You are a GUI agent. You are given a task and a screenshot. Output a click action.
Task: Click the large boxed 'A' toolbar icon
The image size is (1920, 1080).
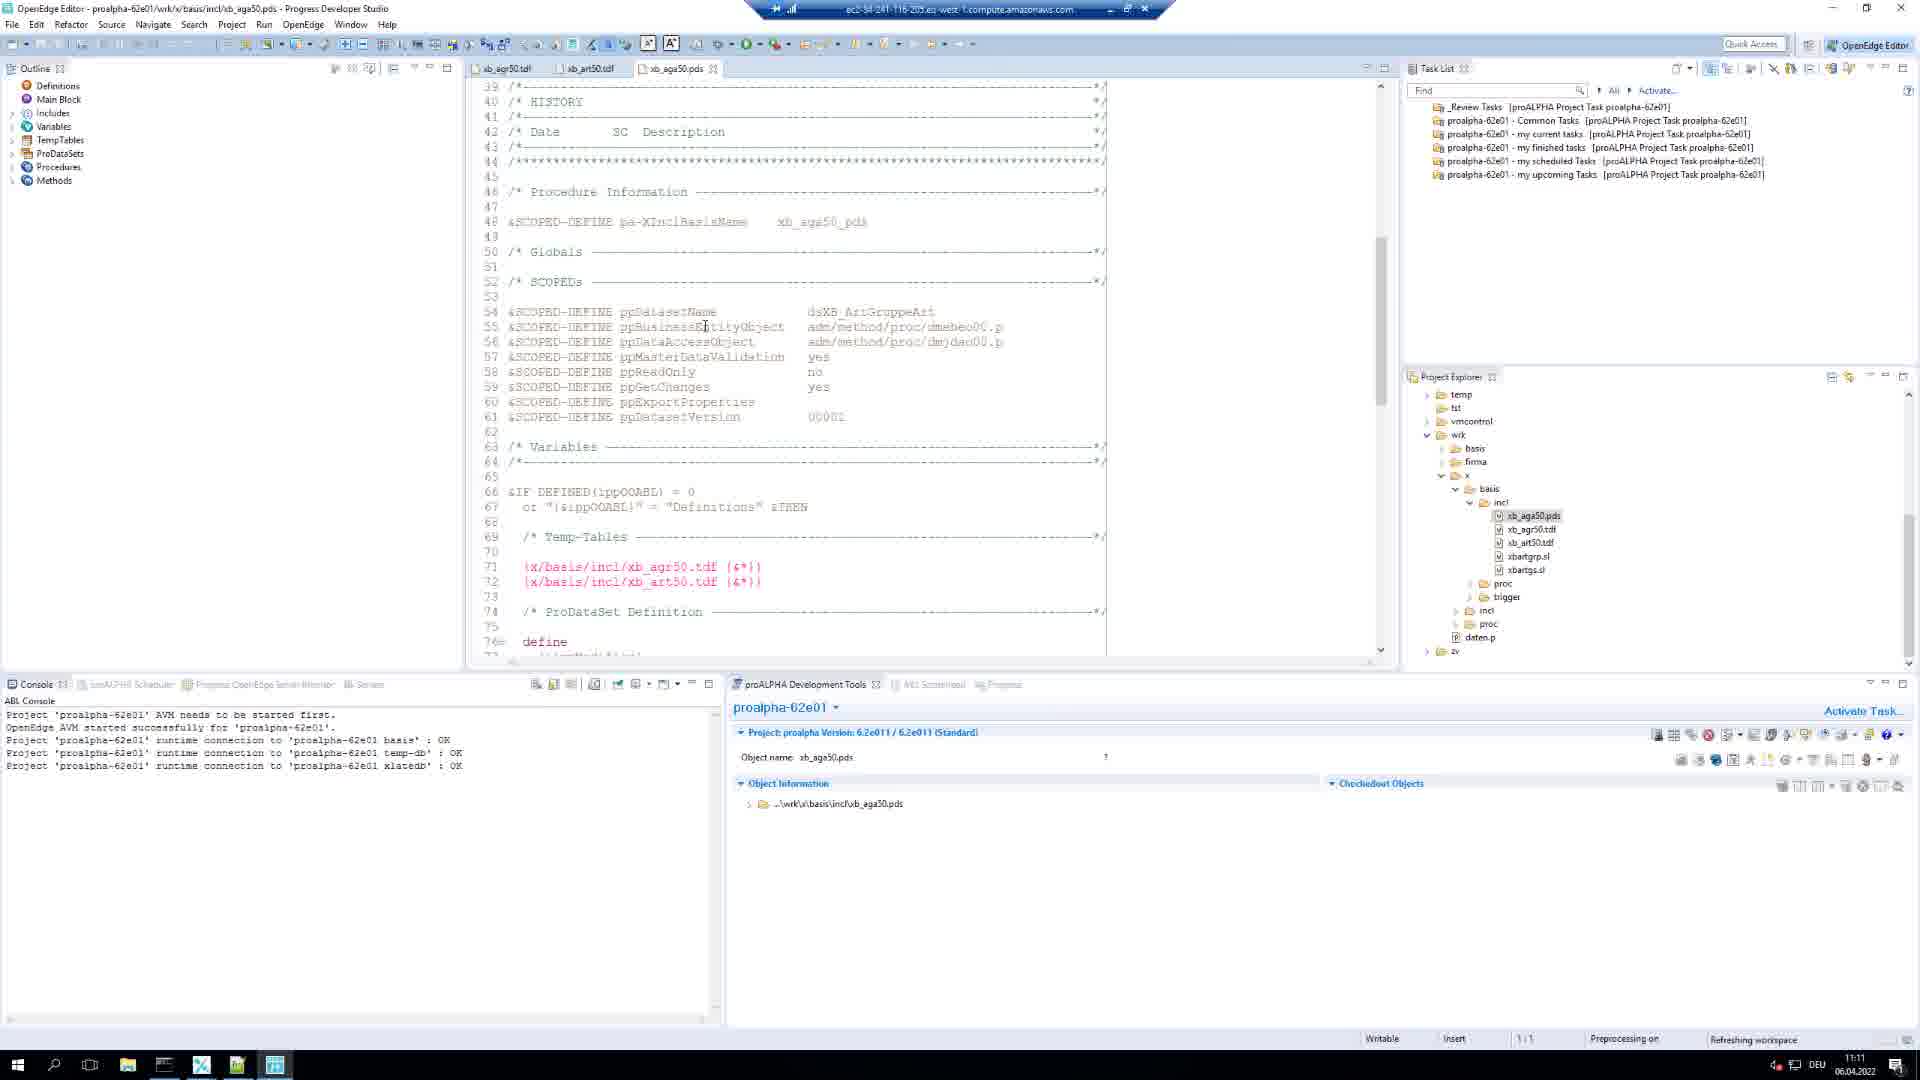tap(671, 43)
